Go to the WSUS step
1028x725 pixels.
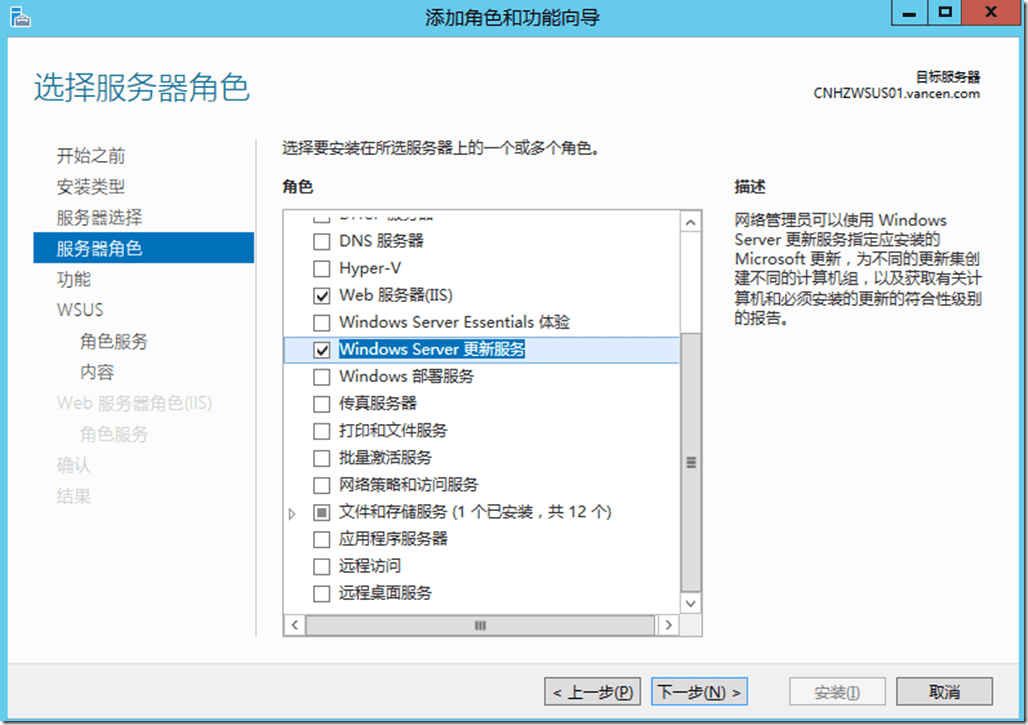(x=80, y=310)
